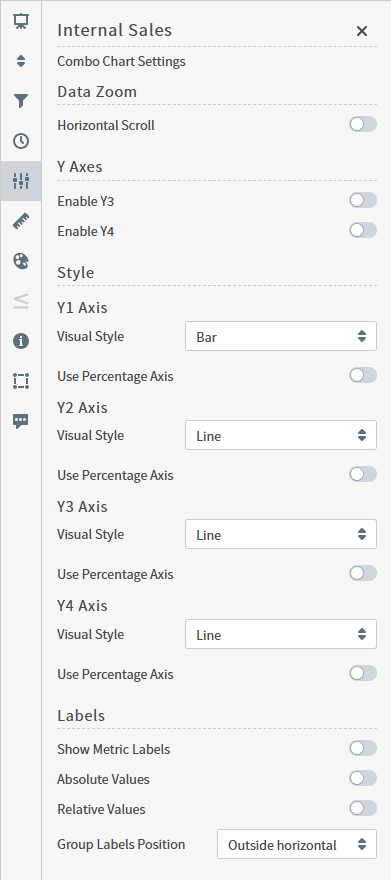Enable the Y4 axis toggle
The image size is (391, 880).
(x=363, y=230)
